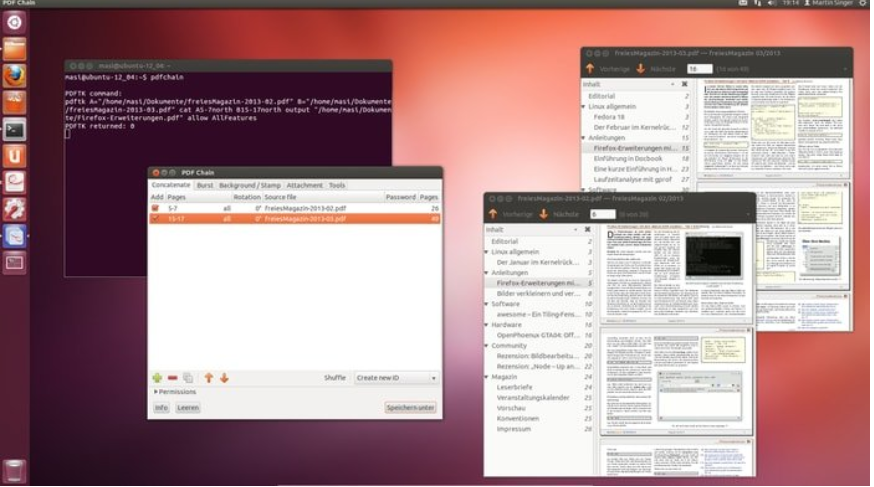Close the Inhalt sidebar in the 03/2013 viewer
This screenshot has width=874, height=487.
tap(684, 84)
